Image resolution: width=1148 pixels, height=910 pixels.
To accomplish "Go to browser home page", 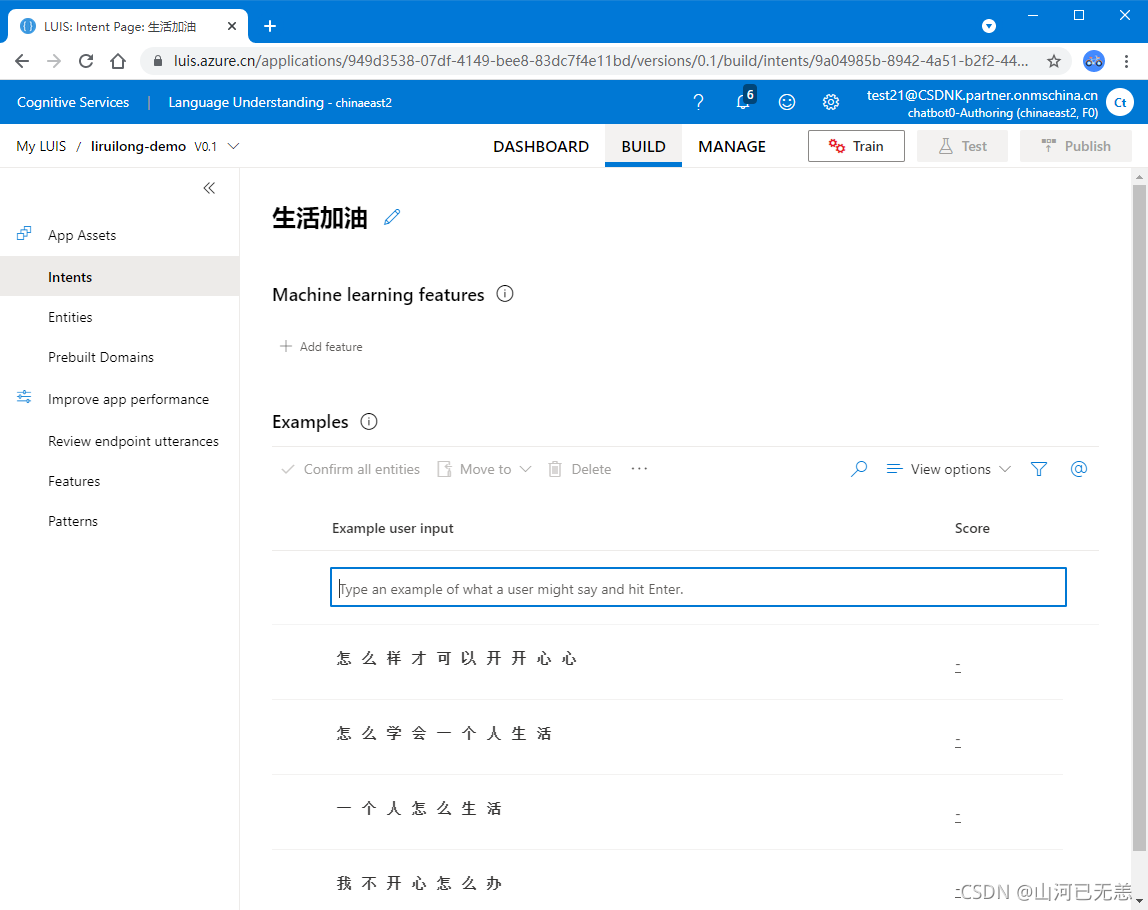I will coord(118,61).
